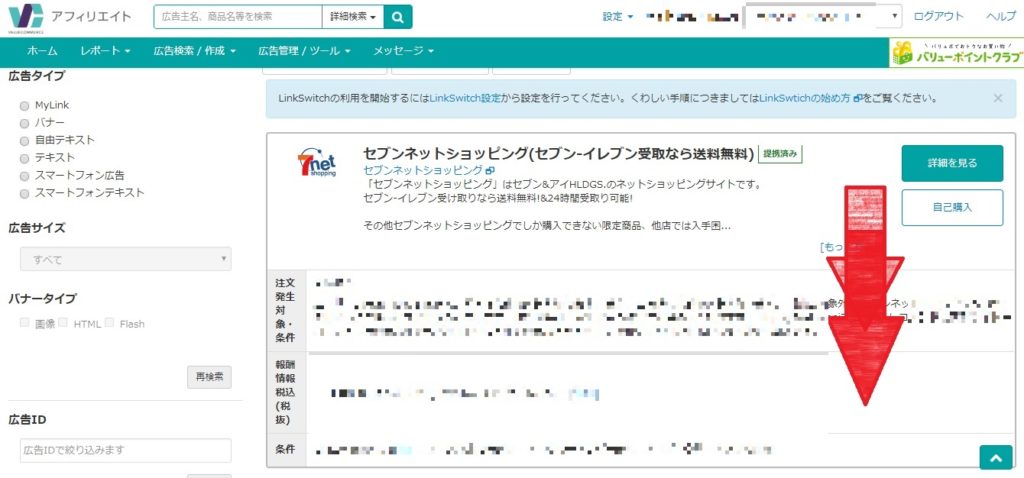This screenshot has width=1024, height=478.
Task: Check the 画像 banner type checkbox
Action: 24,323
